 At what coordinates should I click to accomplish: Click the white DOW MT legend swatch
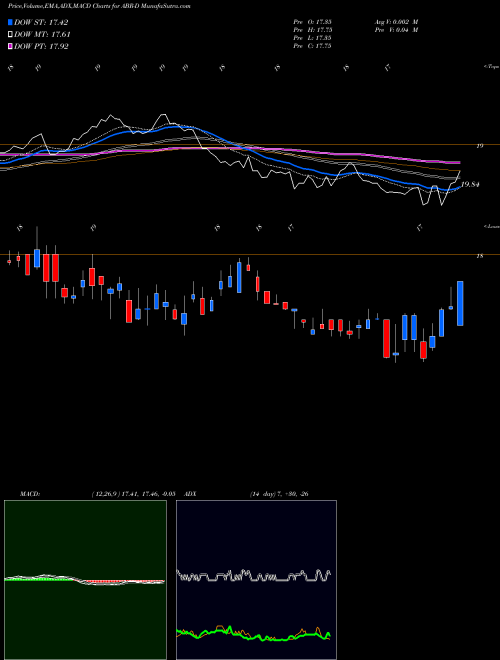coord(11,35)
